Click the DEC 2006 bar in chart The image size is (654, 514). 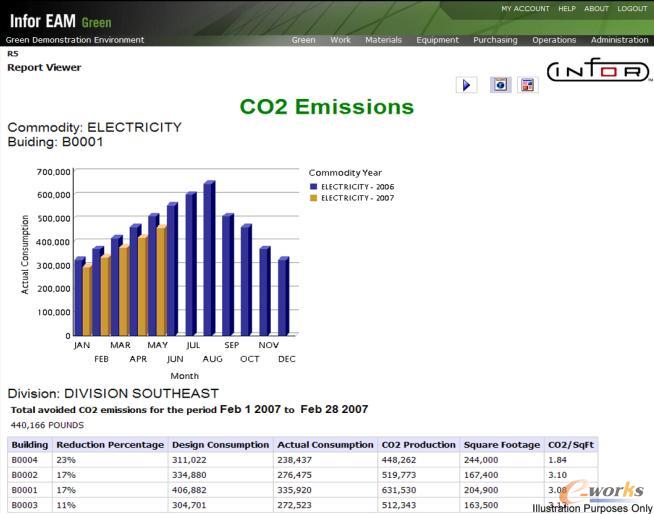[x=284, y=296]
